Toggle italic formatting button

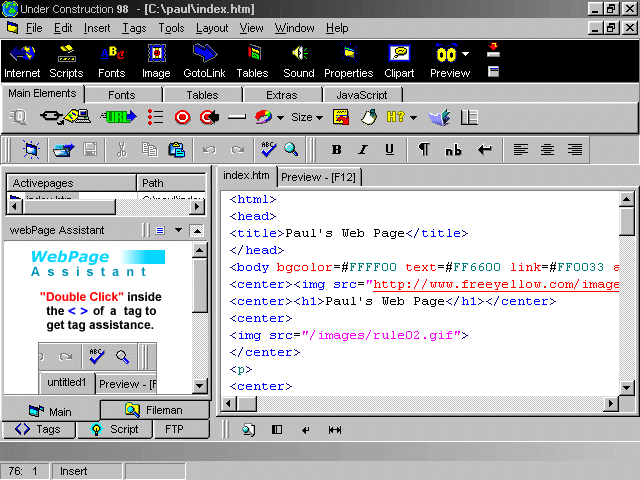tap(363, 150)
